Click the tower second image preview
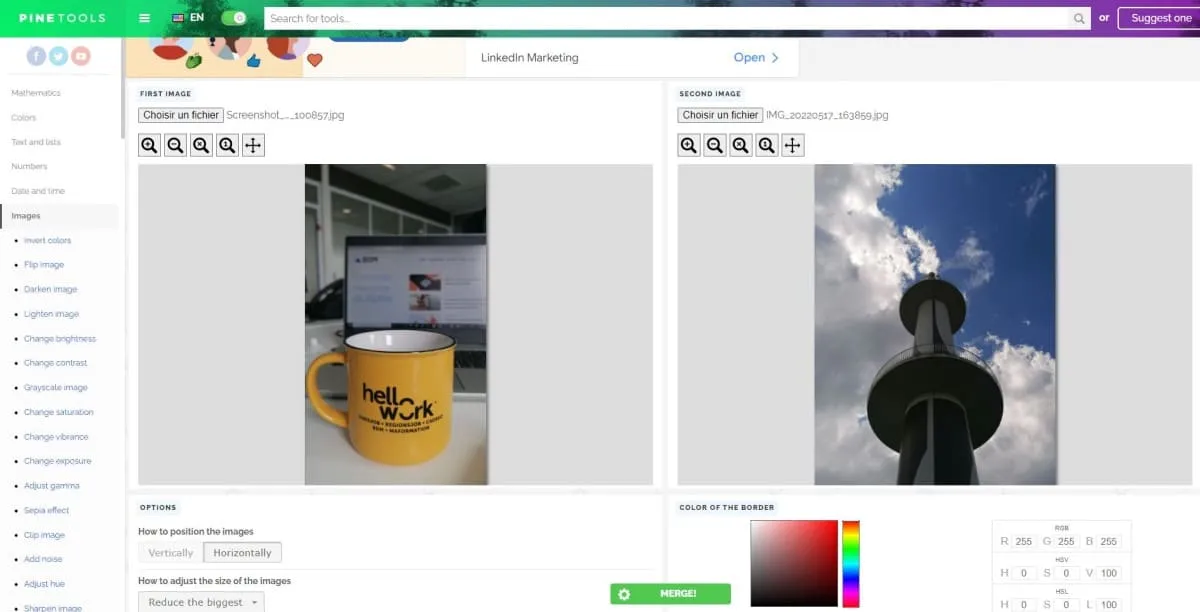Image resolution: width=1200 pixels, height=612 pixels. tap(935, 325)
